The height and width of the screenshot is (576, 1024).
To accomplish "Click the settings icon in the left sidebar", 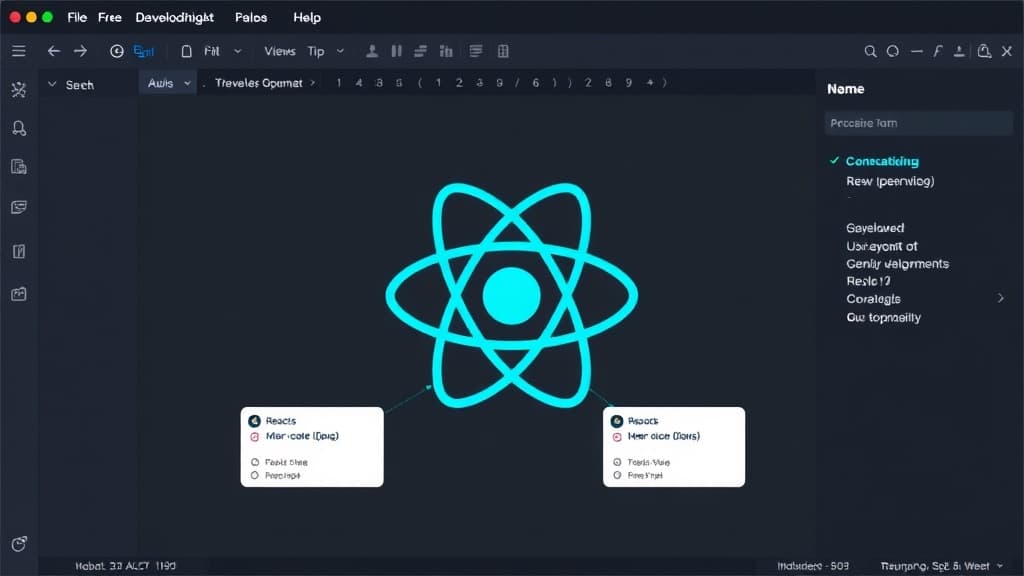I will 18,89.
